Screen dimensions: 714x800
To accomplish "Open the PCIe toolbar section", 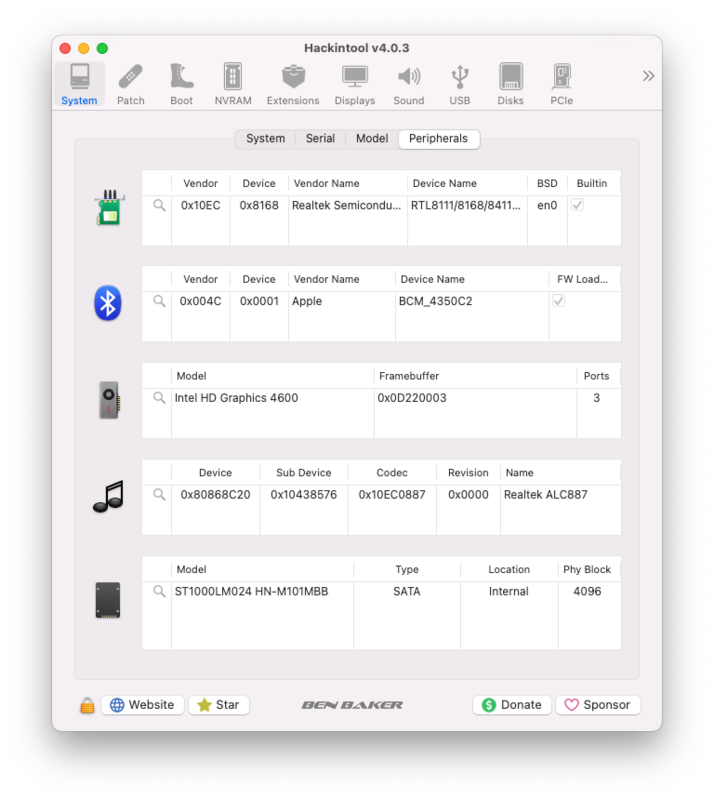I will coord(561,85).
